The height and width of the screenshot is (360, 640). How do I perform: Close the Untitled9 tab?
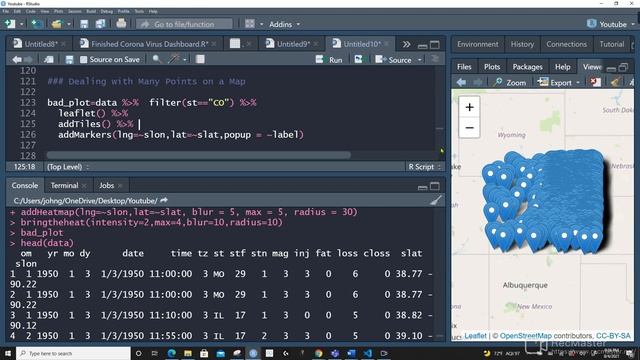(x=316, y=44)
